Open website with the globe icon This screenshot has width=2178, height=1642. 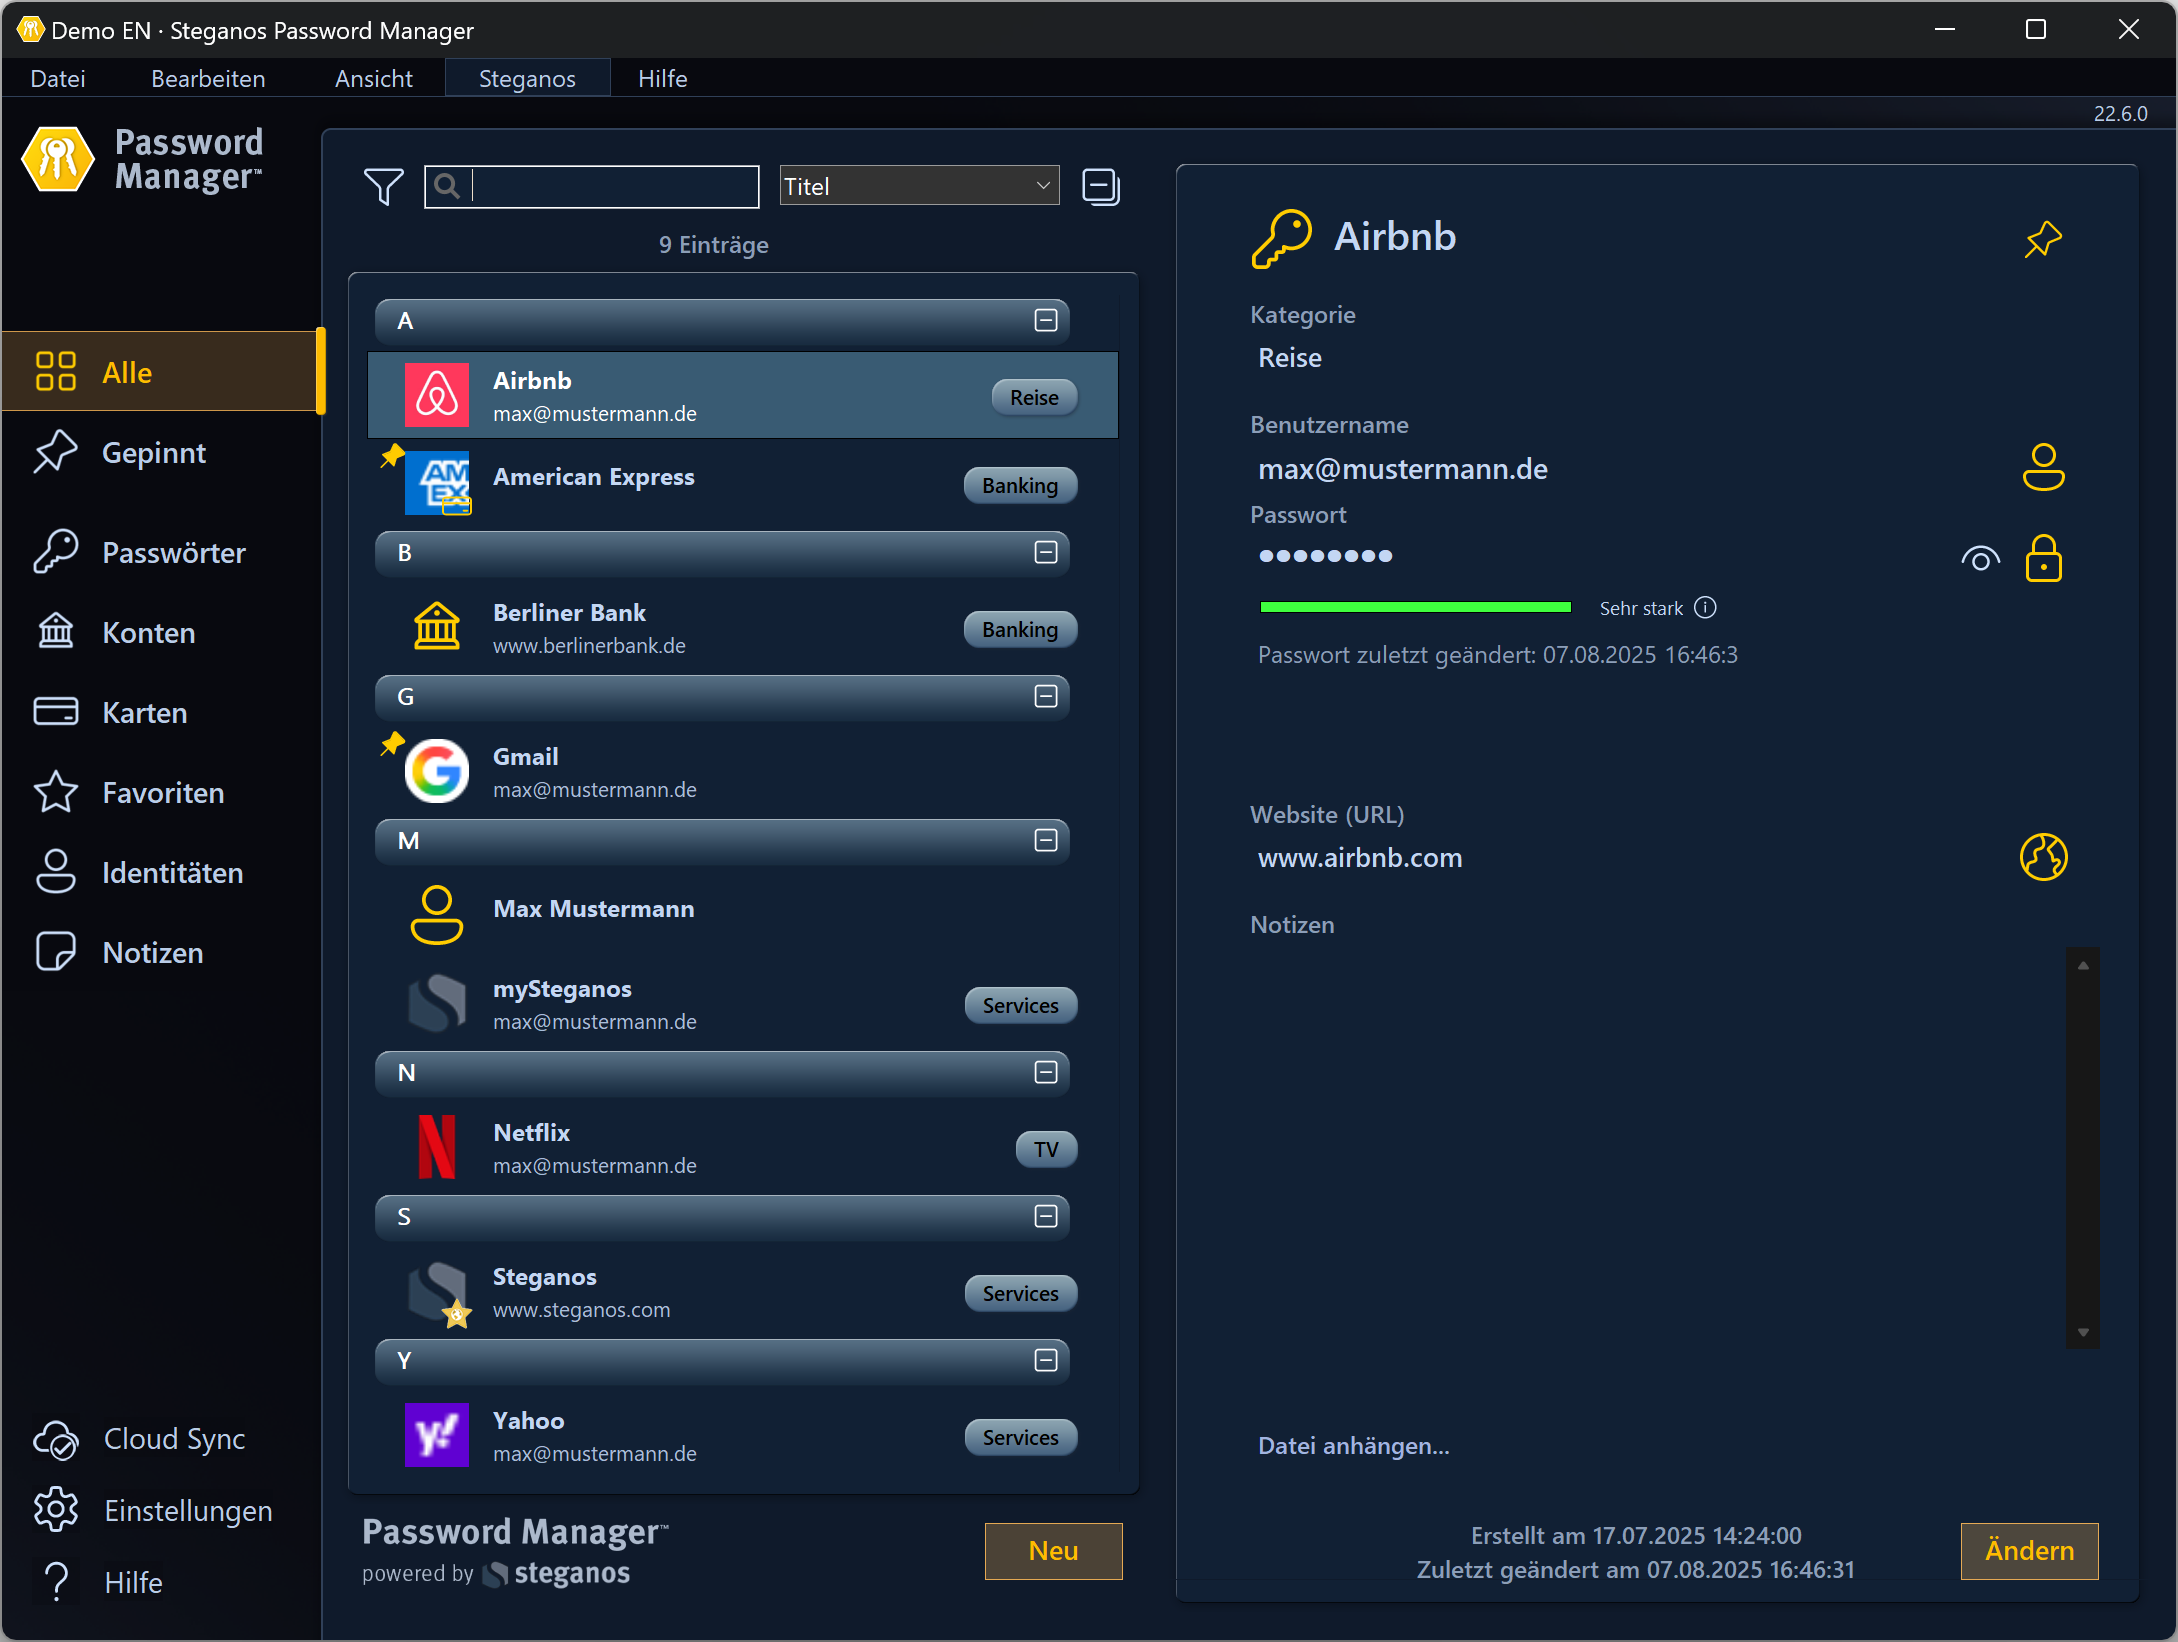click(x=2042, y=857)
